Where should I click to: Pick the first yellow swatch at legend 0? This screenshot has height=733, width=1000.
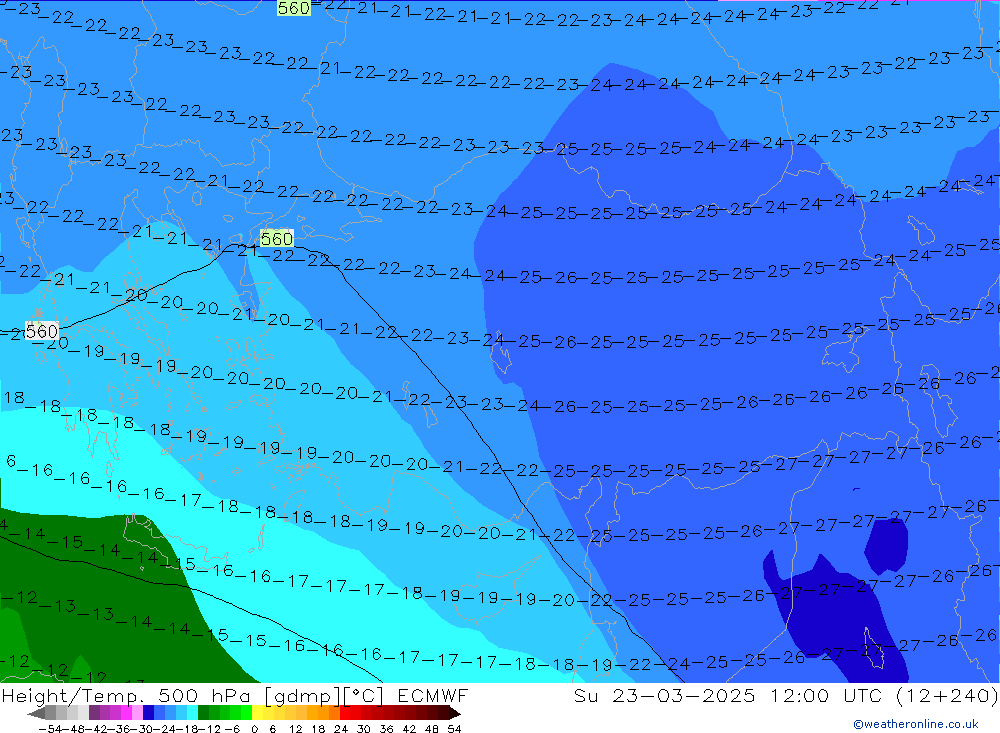coord(258,713)
